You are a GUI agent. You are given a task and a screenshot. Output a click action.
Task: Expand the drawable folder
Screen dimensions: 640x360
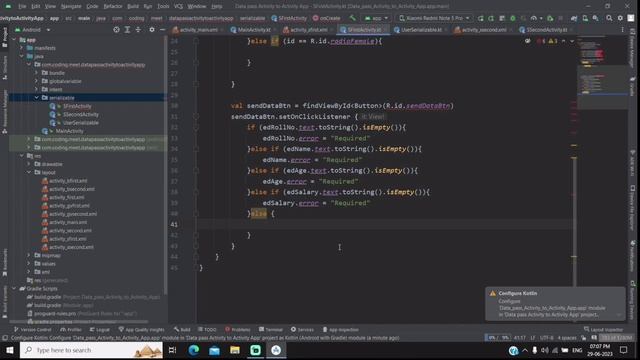[x=29, y=164]
